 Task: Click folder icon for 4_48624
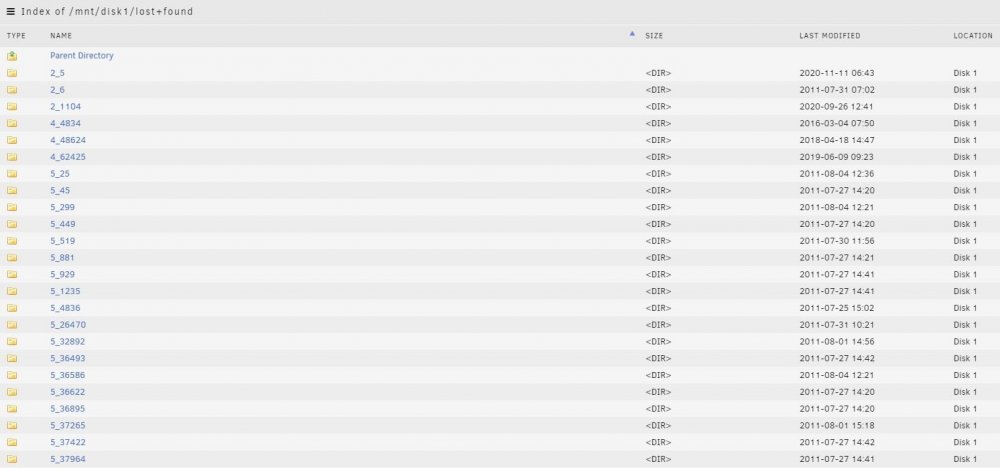click(x=12, y=140)
